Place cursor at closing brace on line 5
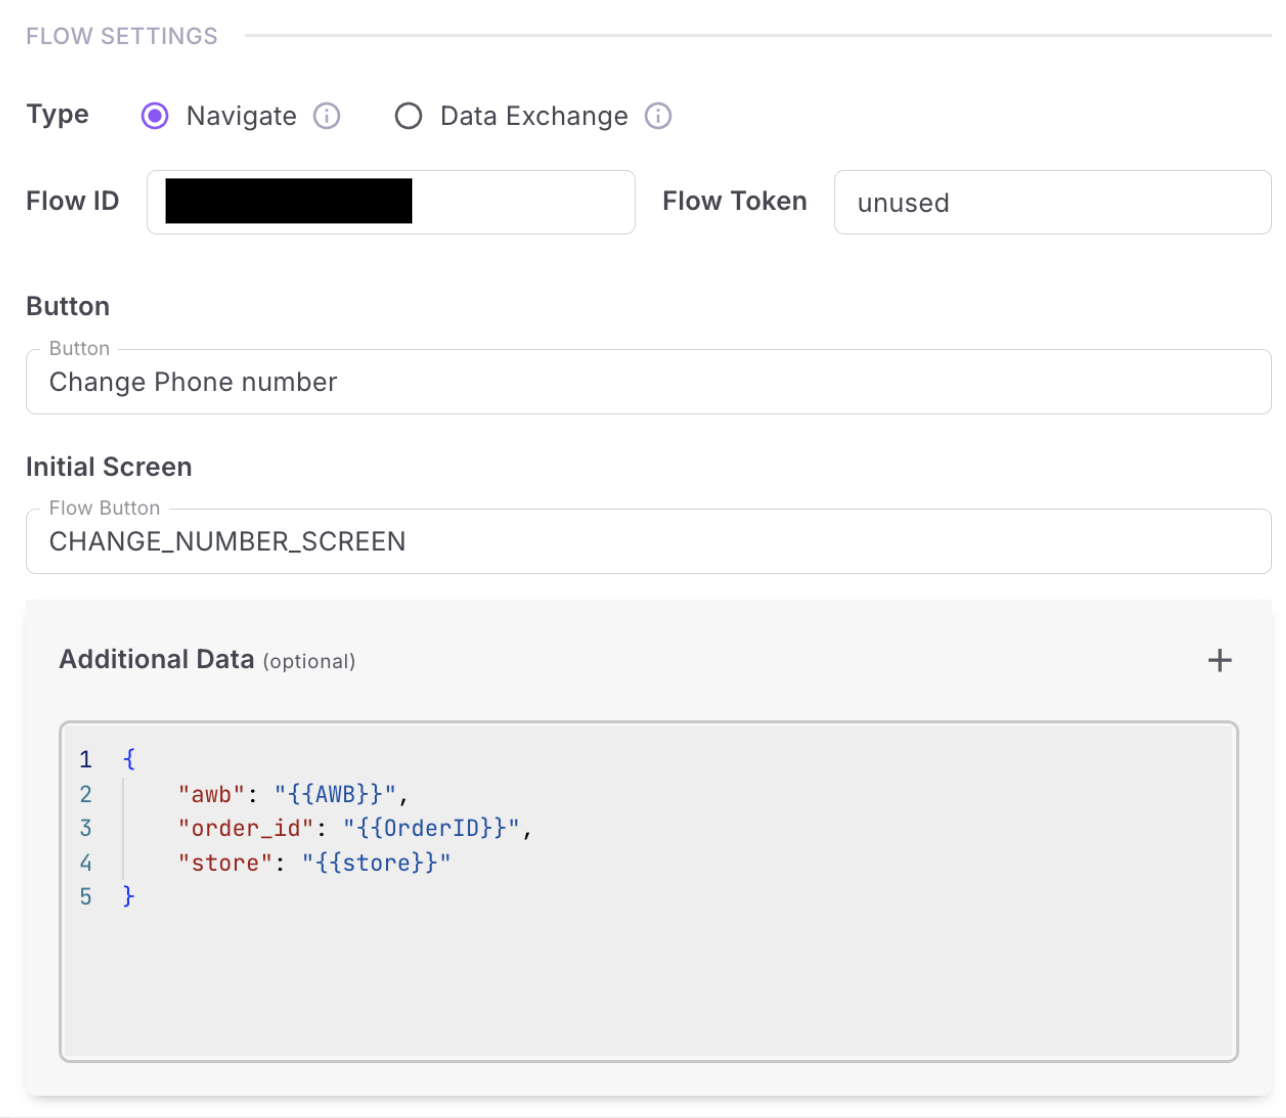The width and height of the screenshot is (1286, 1118). click(x=129, y=897)
